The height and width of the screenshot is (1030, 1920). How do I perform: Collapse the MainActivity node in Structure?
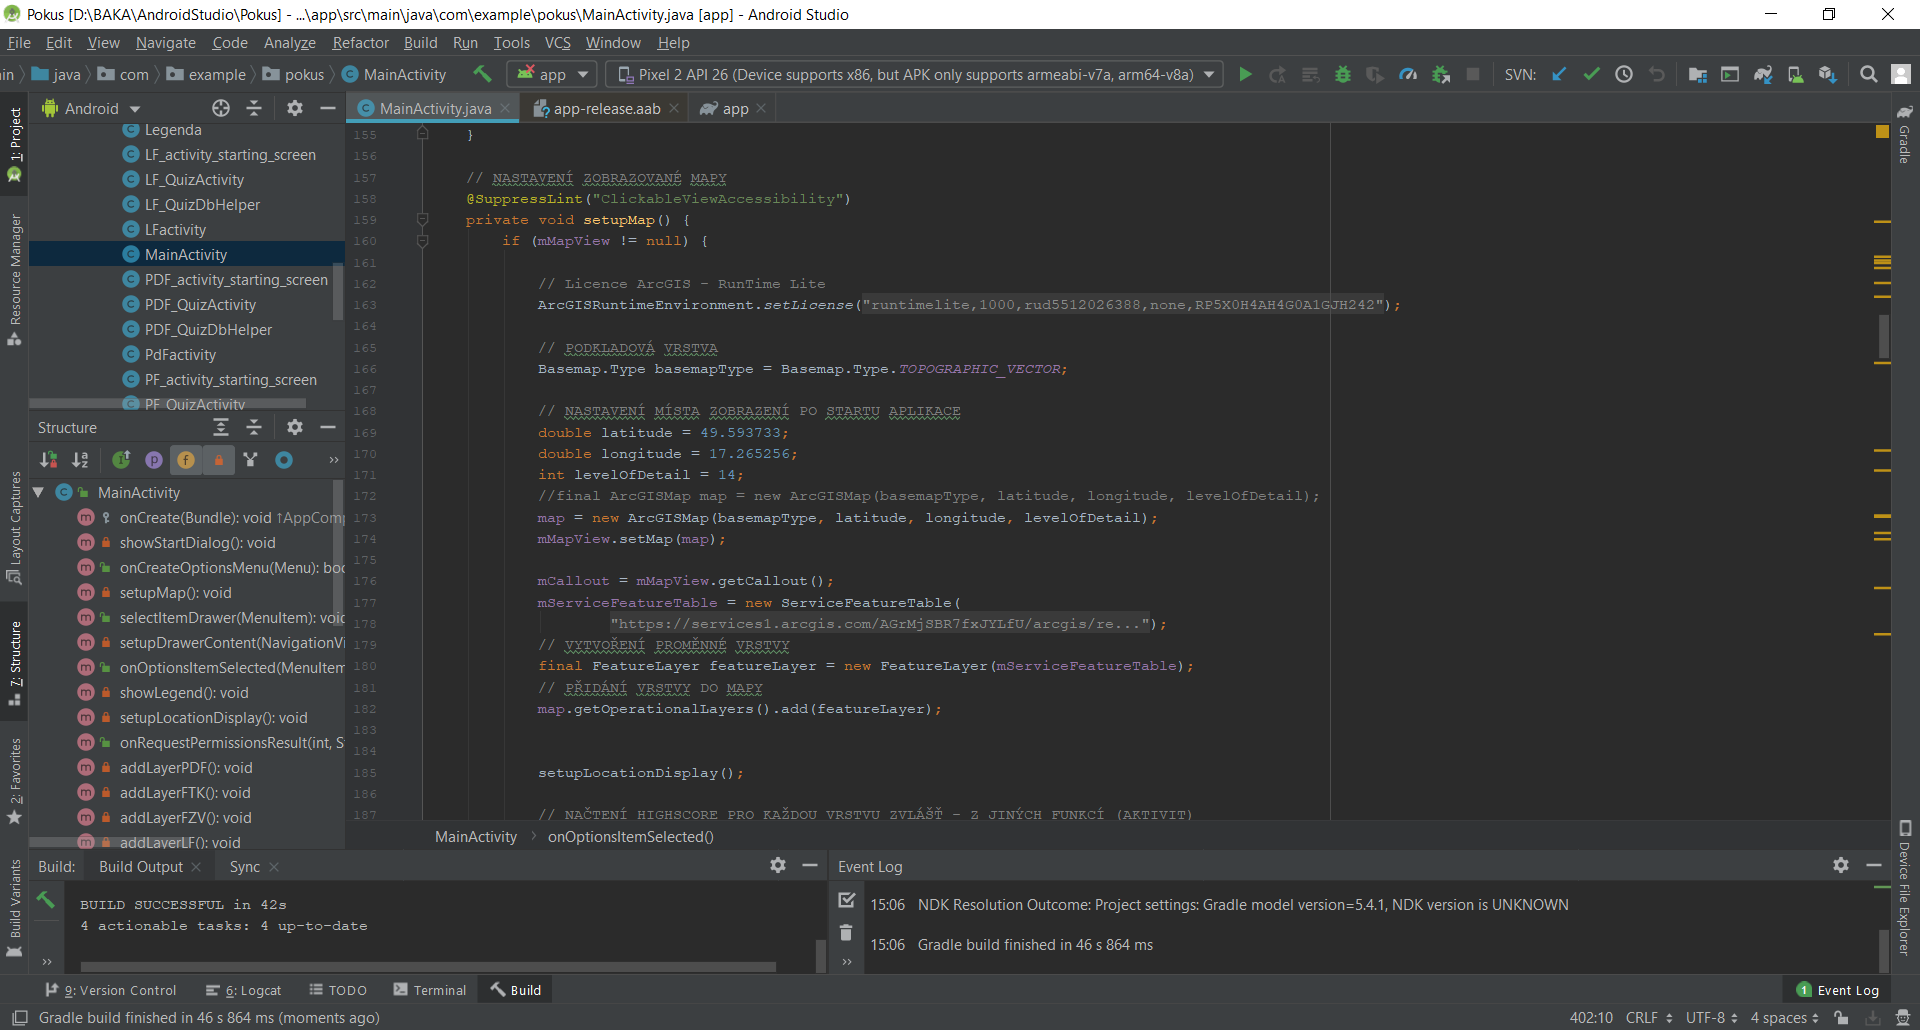click(39, 492)
